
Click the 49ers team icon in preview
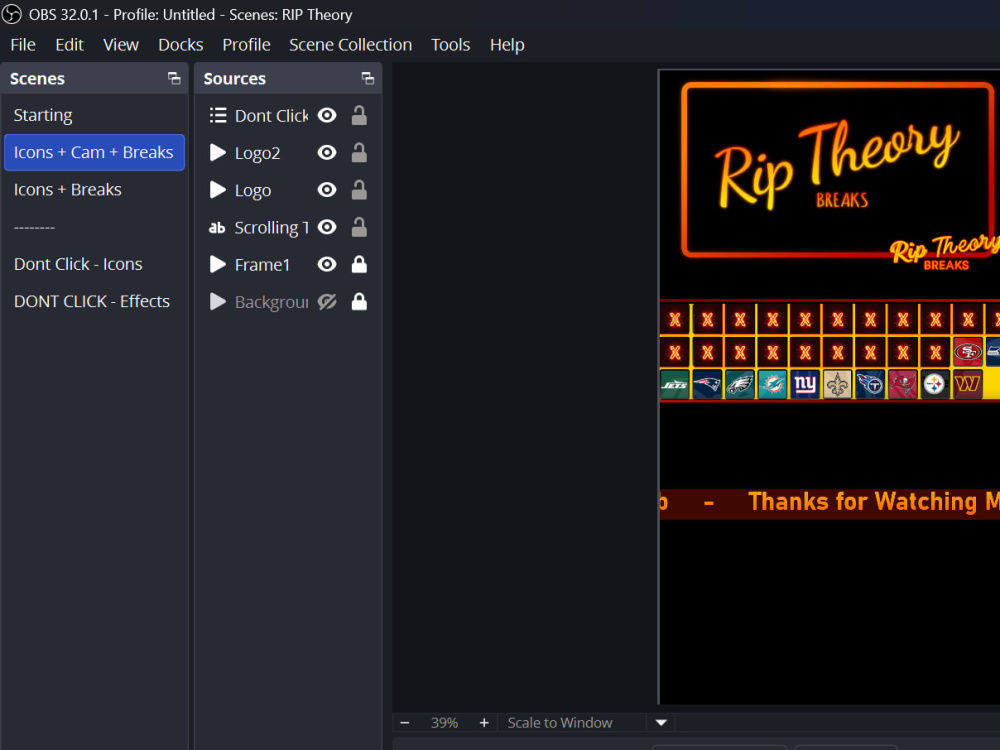pos(967,352)
